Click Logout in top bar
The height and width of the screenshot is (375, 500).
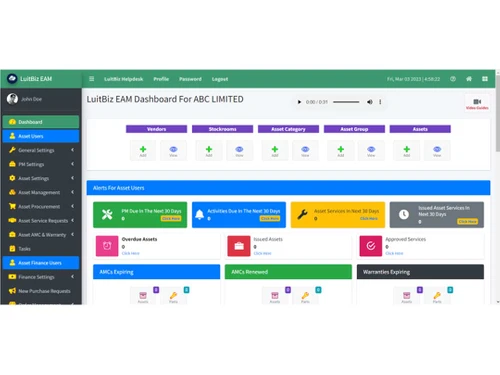click(x=220, y=79)
